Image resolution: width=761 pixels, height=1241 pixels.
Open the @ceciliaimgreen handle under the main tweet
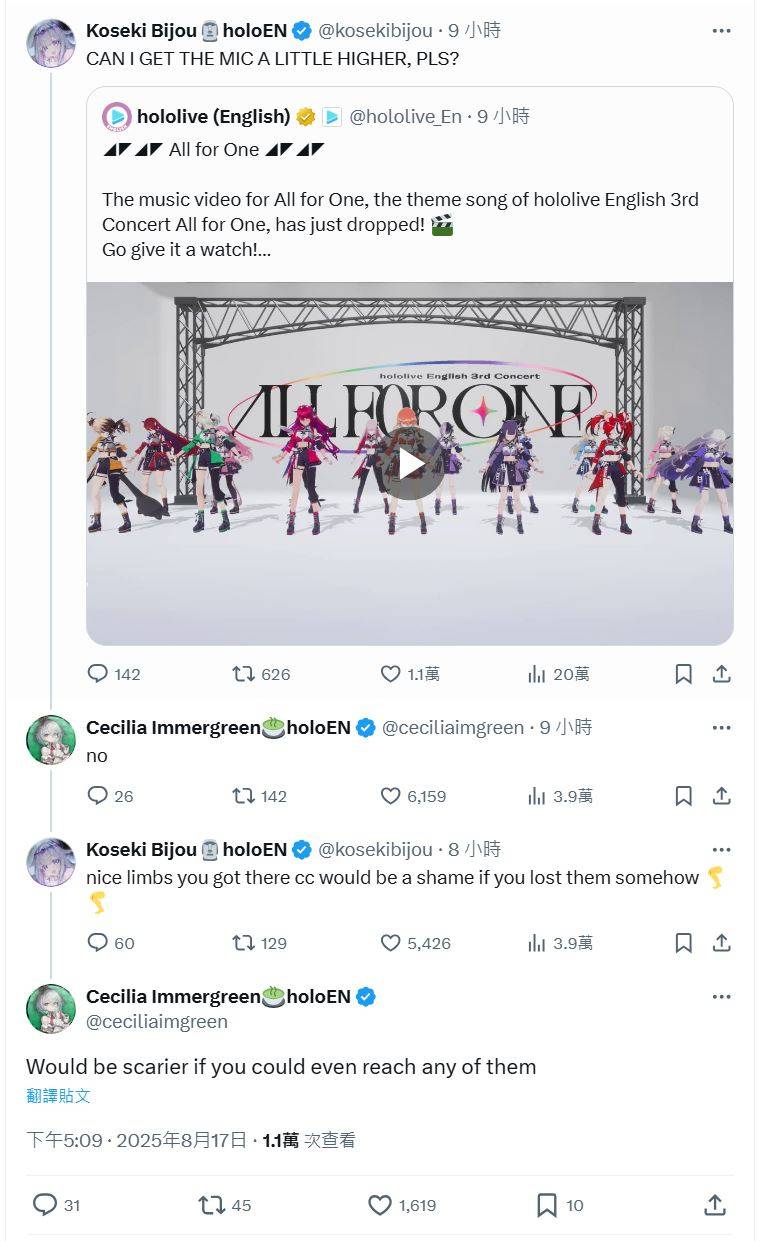pyautogui.click(x=157, y=1021)
